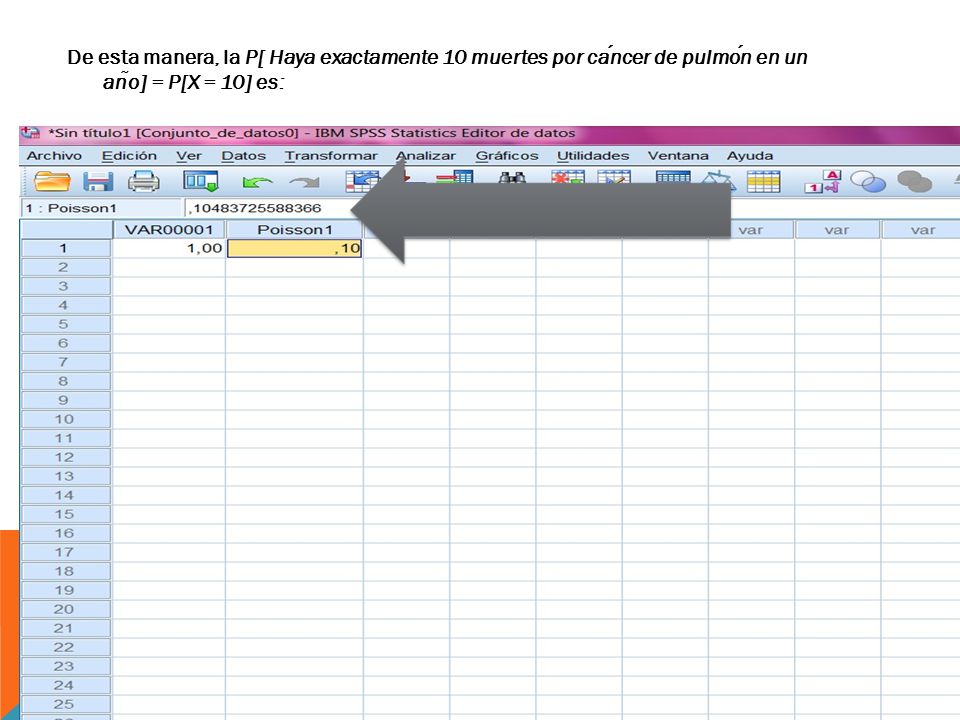Click the Split File toolbar icon
Image resolution: width=960 pixels, height=720 pixels.
click(673, 178)
